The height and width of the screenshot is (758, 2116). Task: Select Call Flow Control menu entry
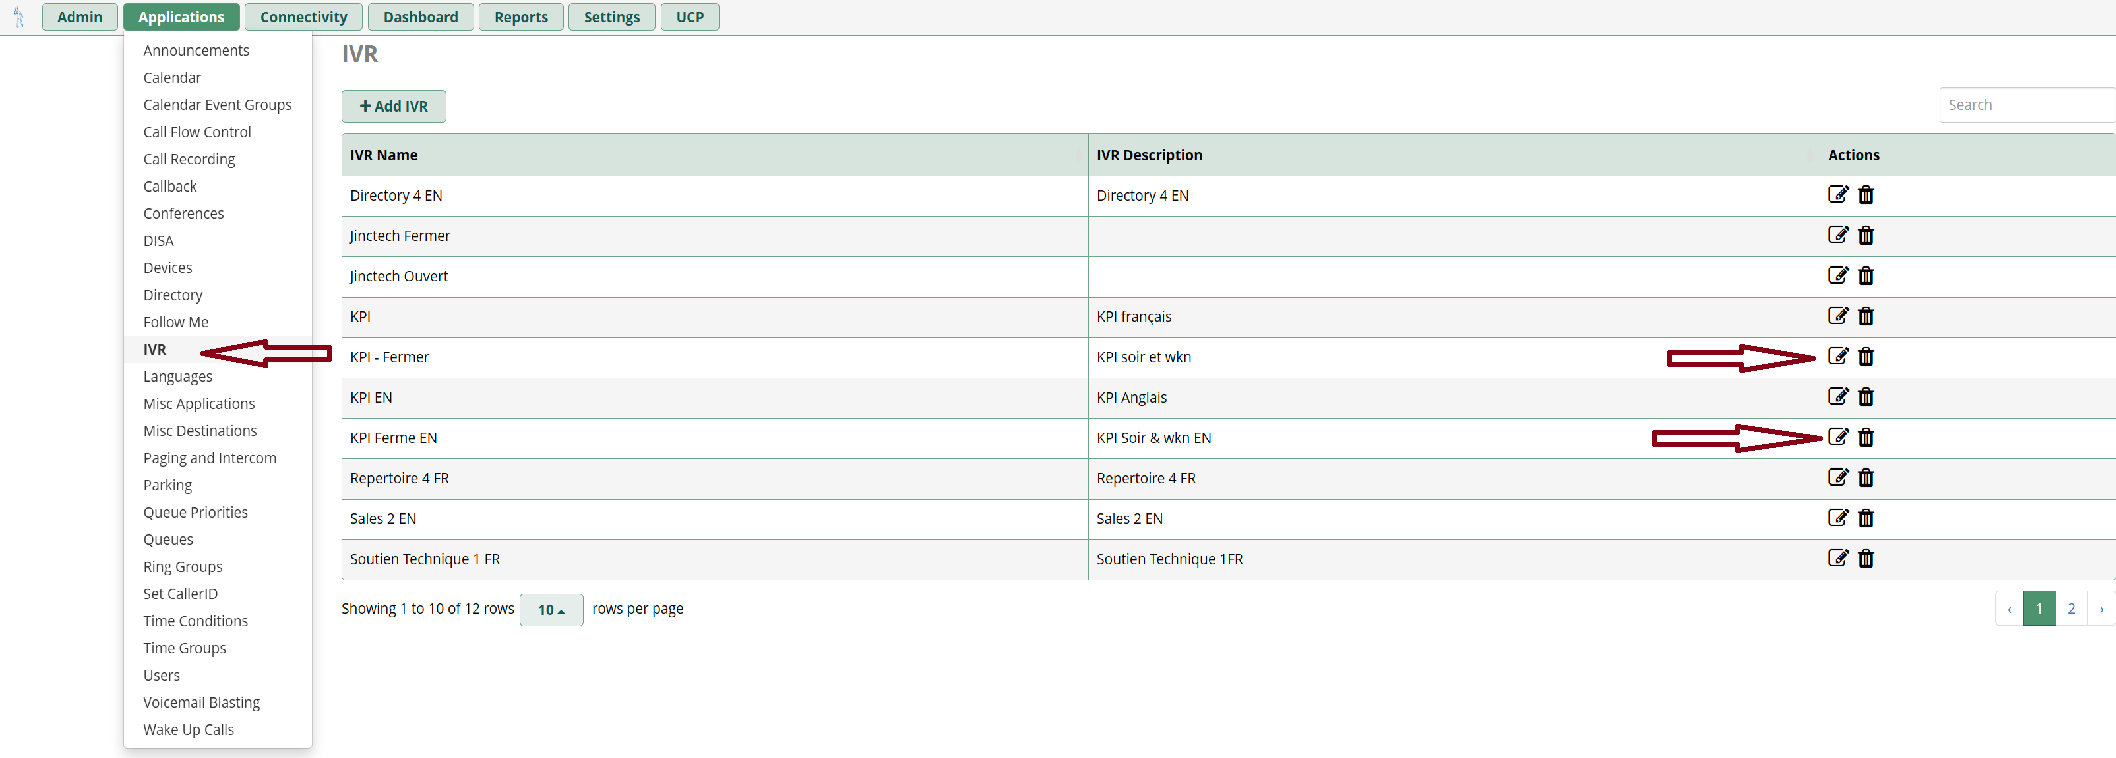[197, 132]
